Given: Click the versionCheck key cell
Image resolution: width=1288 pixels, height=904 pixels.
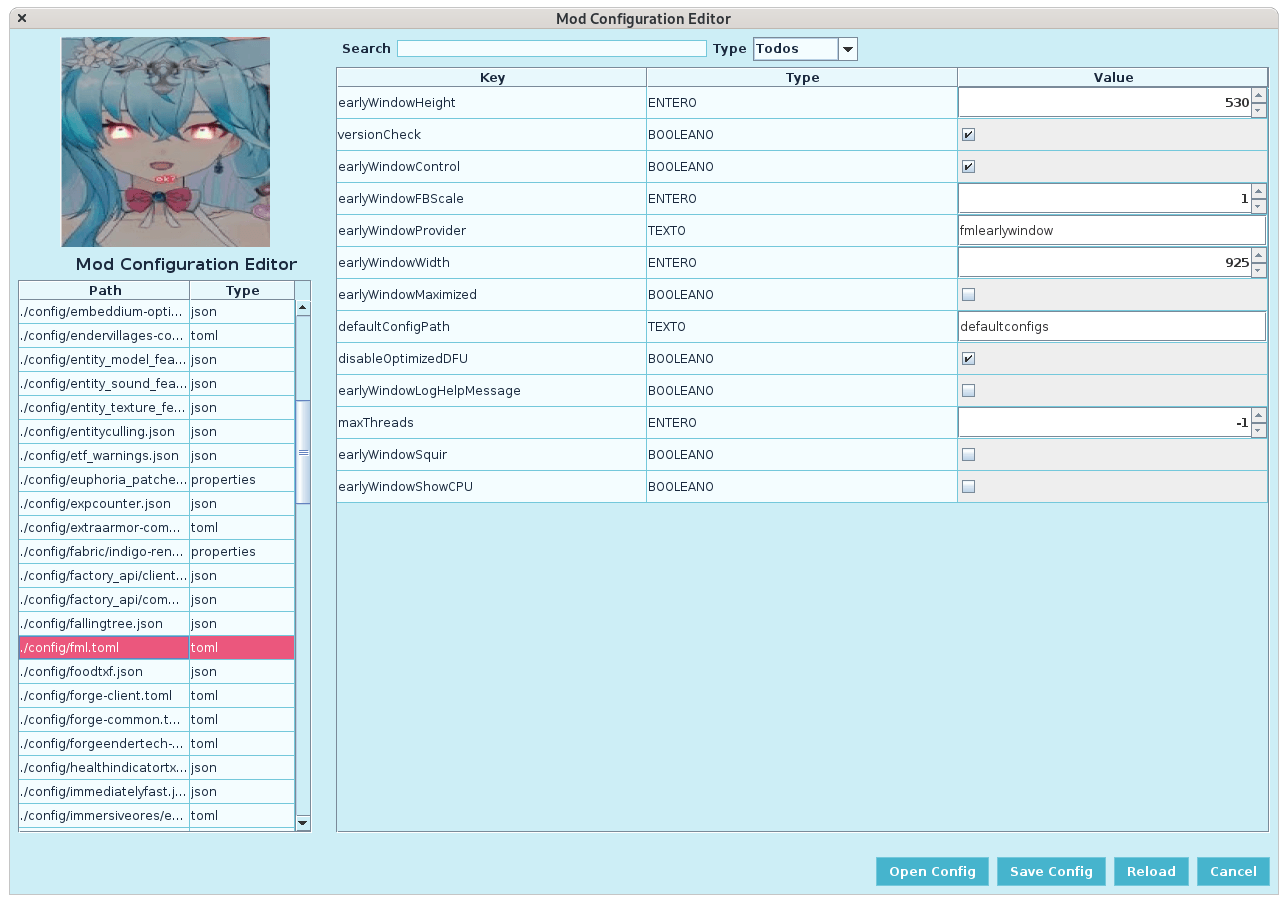Looking at the screenshot, I should coord(492,135).
